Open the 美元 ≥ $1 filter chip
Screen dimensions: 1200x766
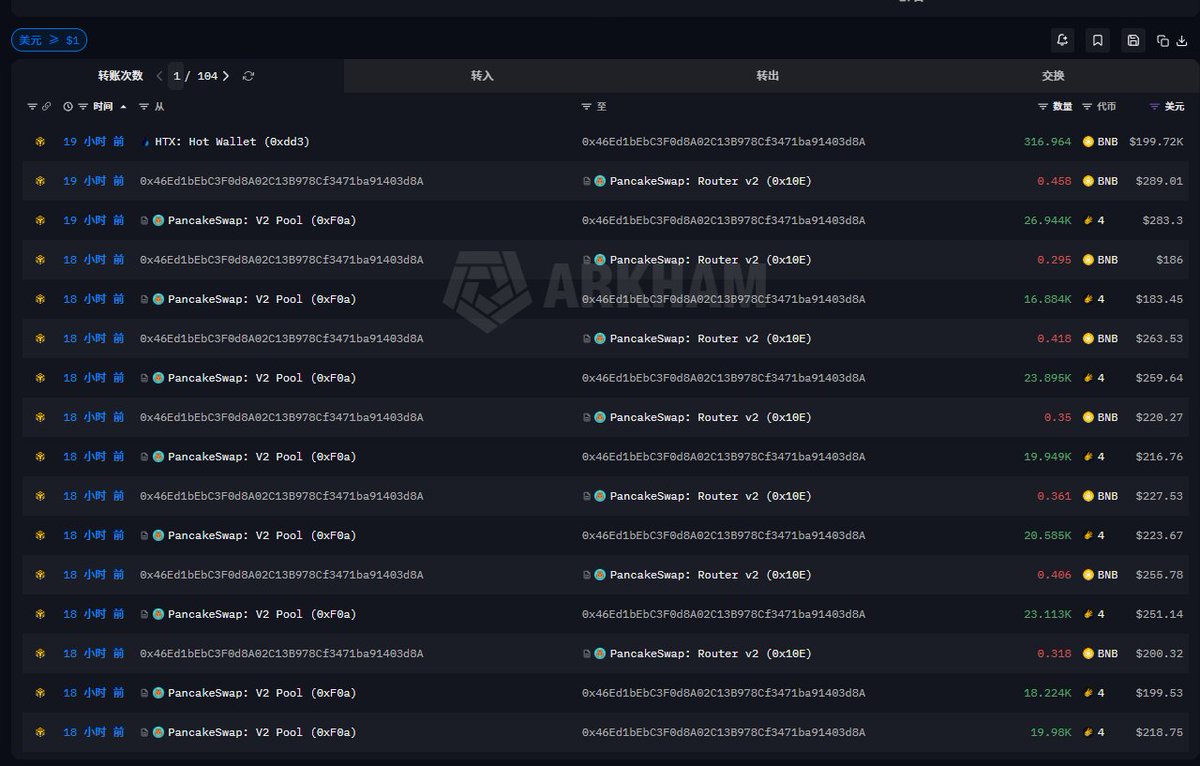pyautogui.click(x=49, y=40)
